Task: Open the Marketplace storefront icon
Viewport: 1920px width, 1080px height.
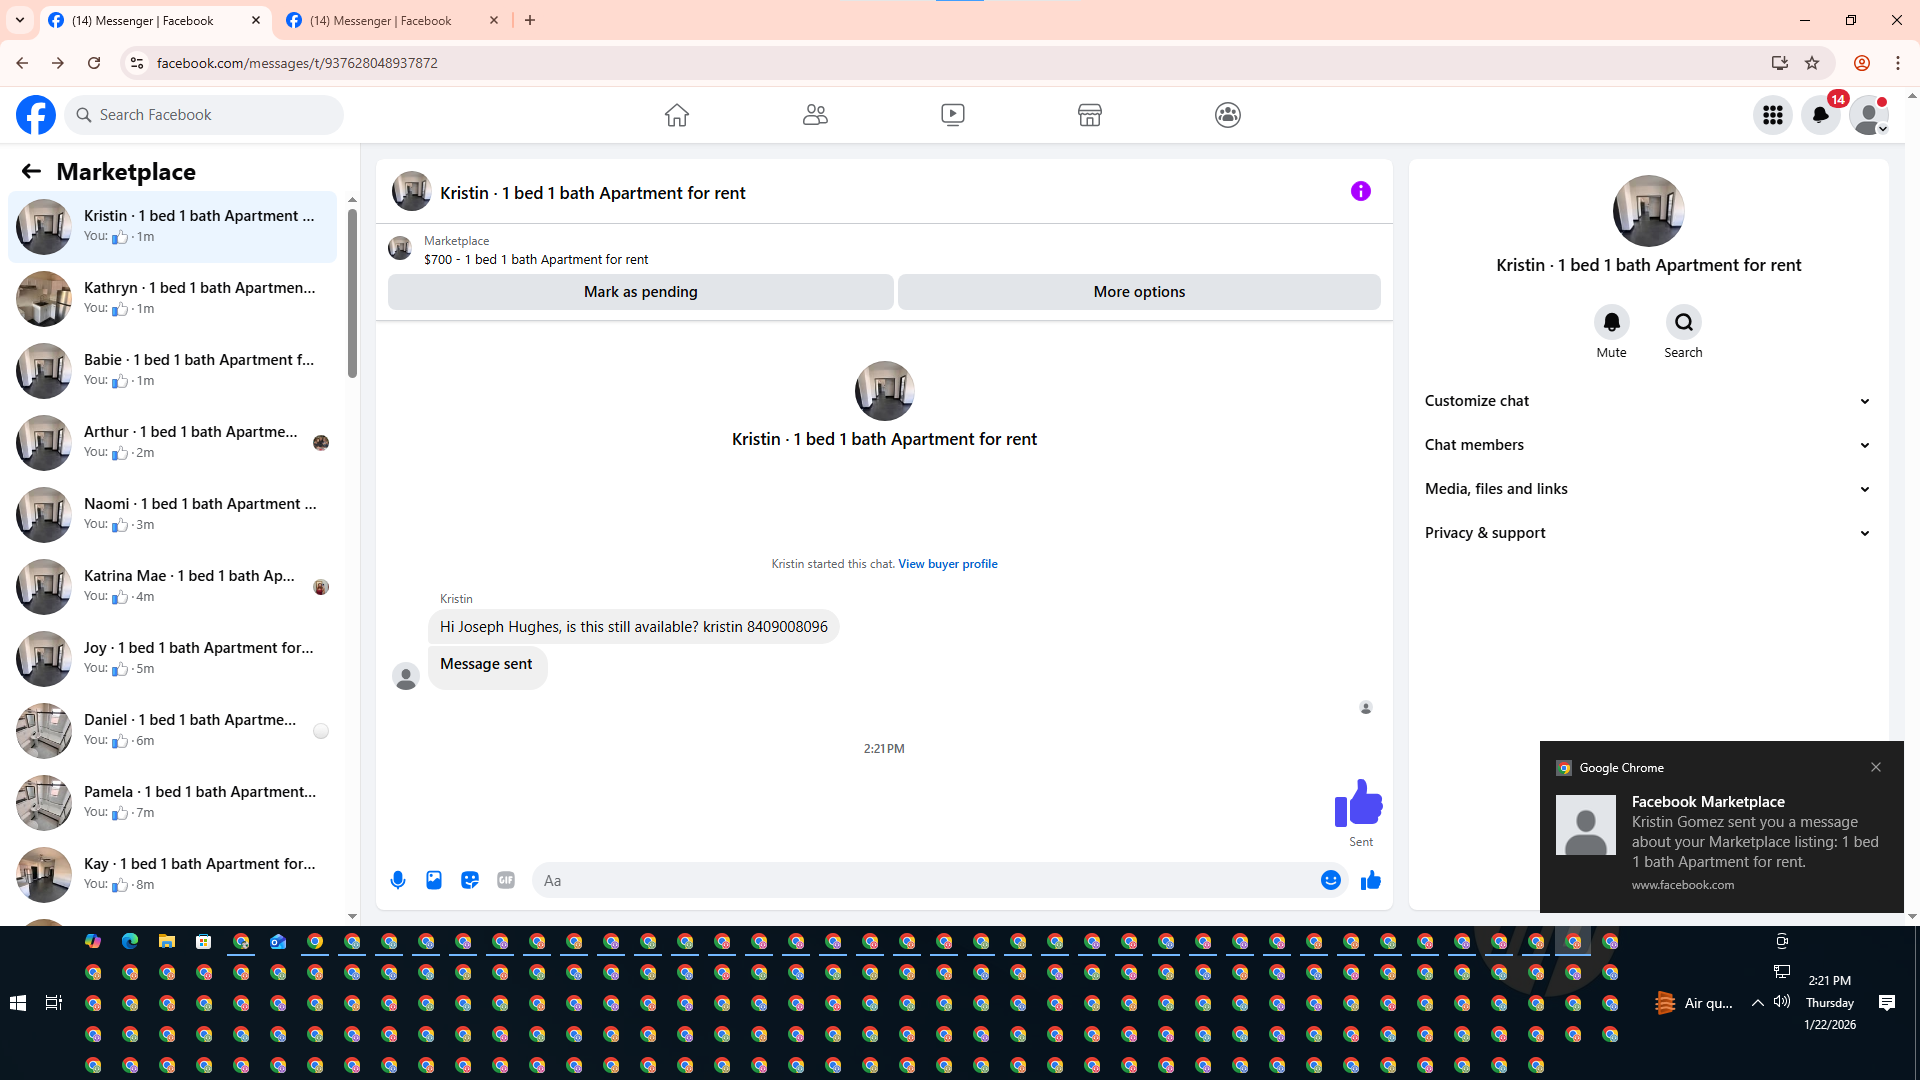Action: coord(1090,115)
